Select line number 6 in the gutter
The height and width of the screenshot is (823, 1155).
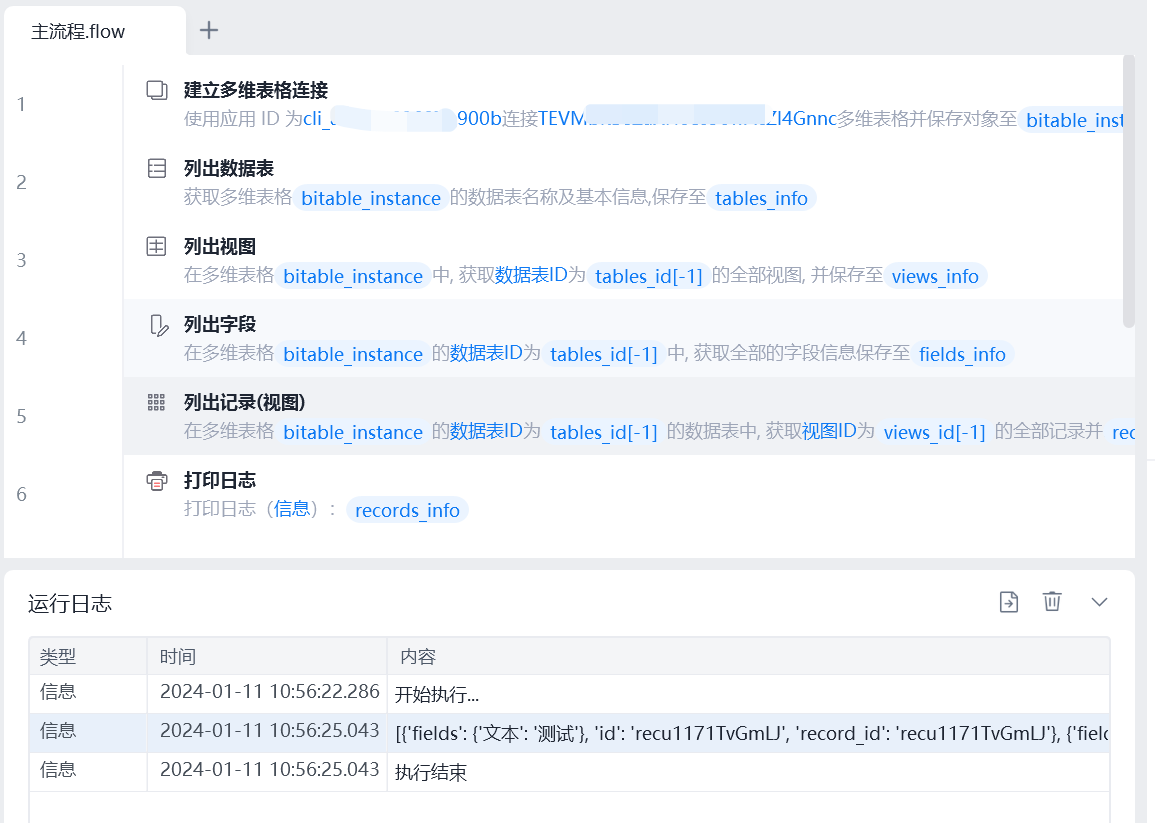[21, 494]
